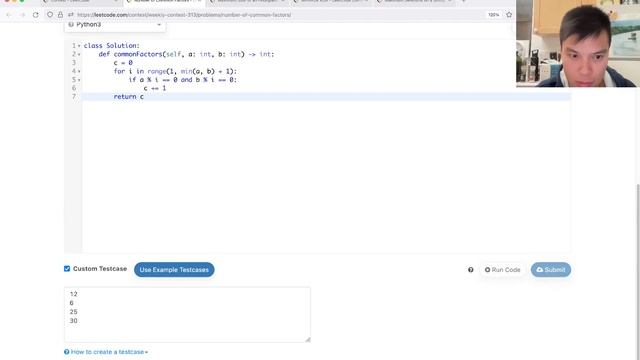Click the 'c = 0' code line
Screen dimensions: 640x360
(x=123, y=63)
